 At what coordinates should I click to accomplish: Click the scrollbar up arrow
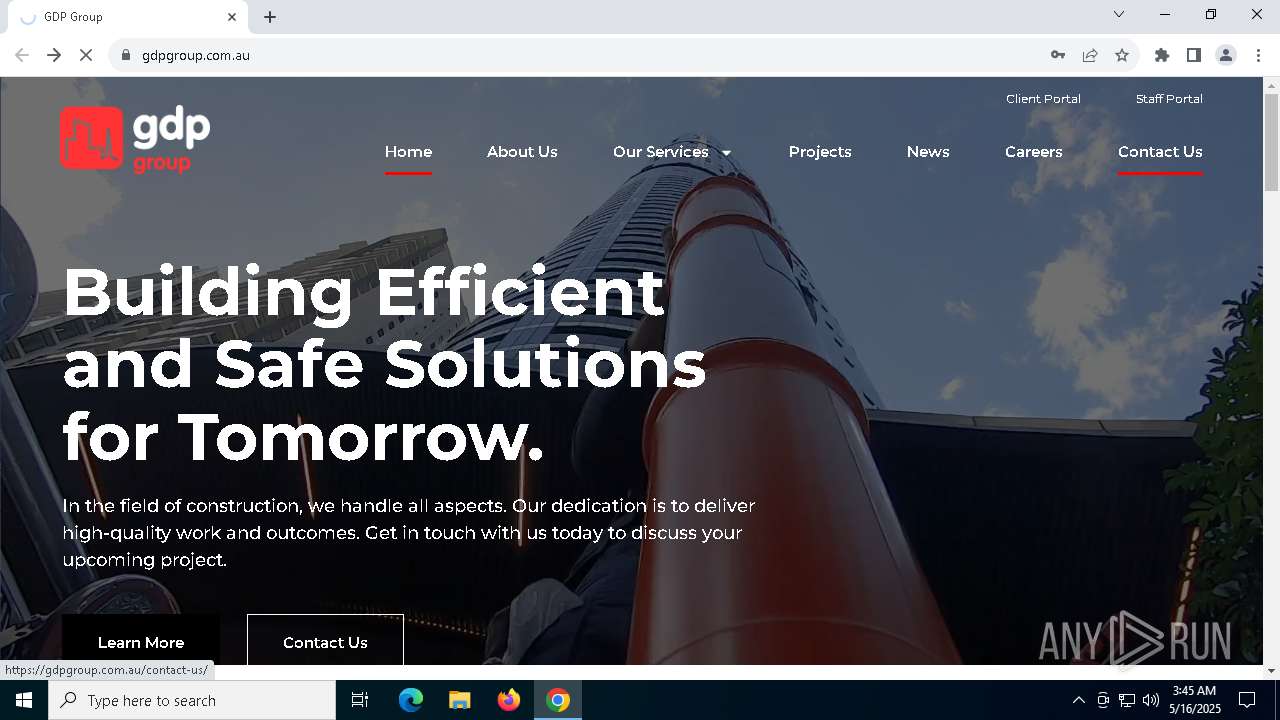click(1271, 85)
